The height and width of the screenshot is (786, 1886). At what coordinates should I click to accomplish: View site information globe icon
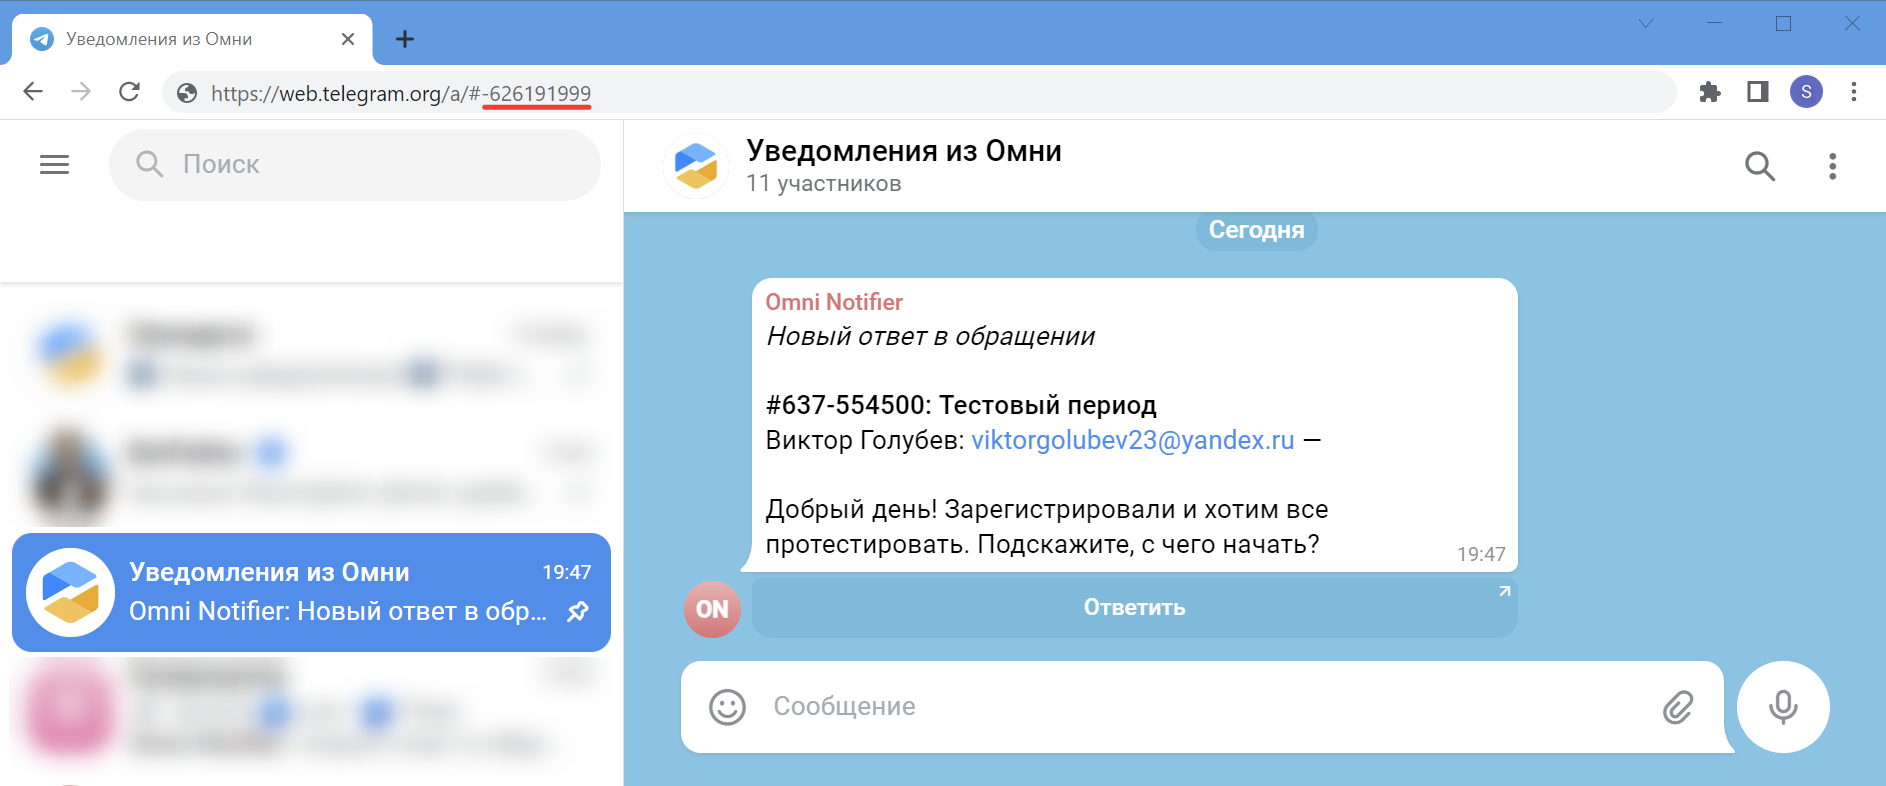[x=187, y=93]
